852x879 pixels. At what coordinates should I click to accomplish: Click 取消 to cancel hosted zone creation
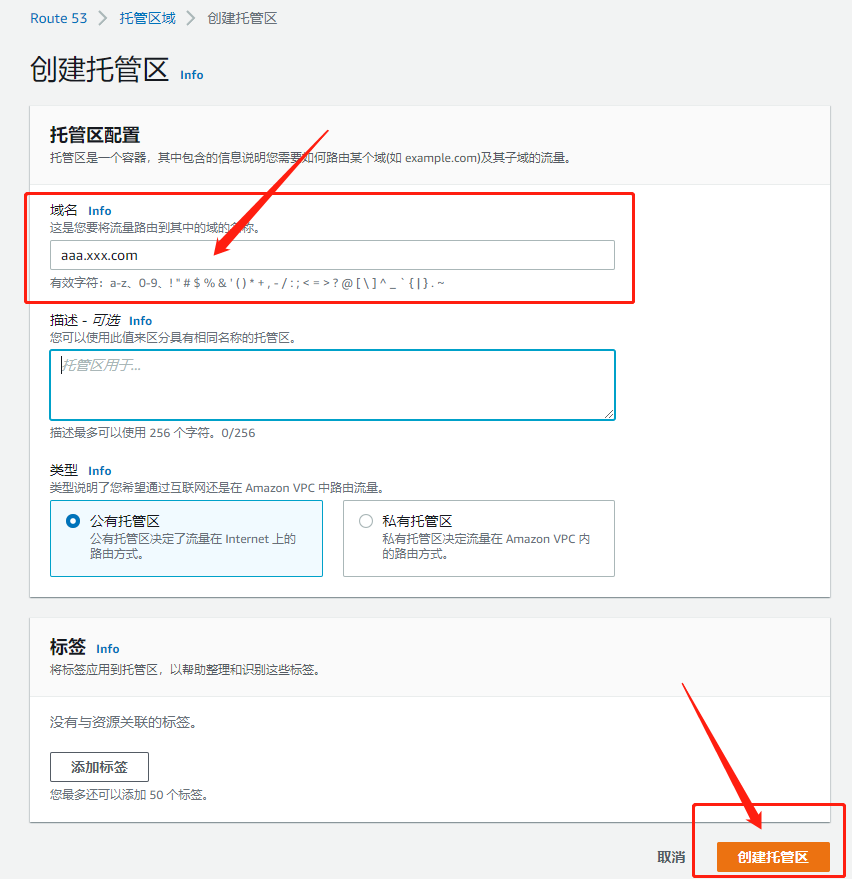click(669, 856)
